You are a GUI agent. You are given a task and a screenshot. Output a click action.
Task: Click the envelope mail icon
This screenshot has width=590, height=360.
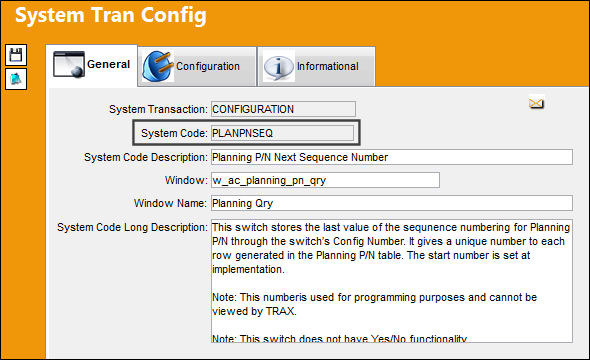point(536,103)
